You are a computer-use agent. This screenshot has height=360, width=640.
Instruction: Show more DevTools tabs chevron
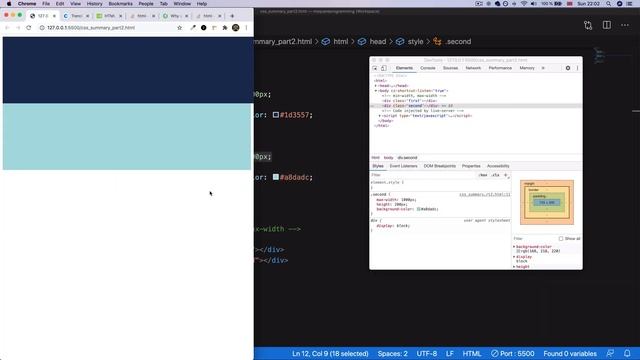click(x=543, y=68)
